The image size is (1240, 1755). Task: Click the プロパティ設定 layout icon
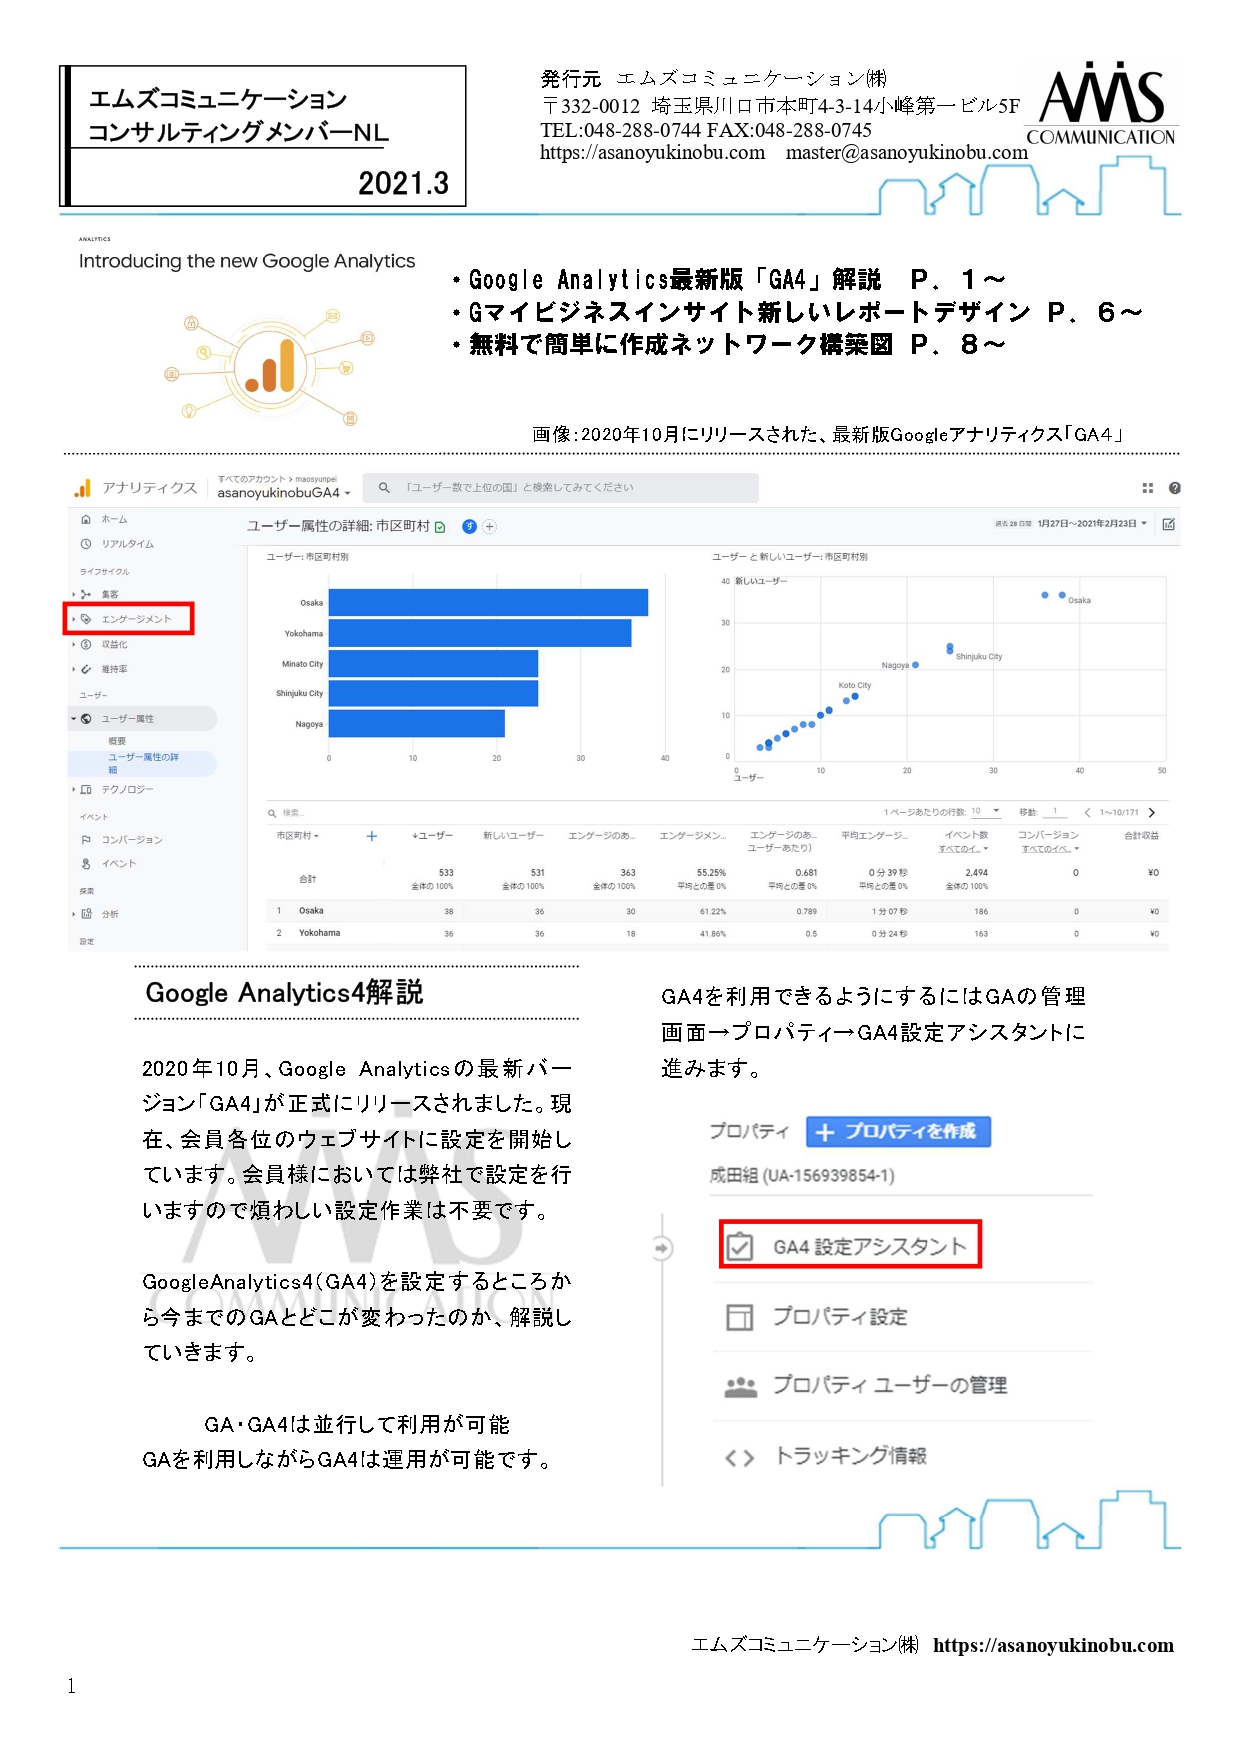point(739,1317)
